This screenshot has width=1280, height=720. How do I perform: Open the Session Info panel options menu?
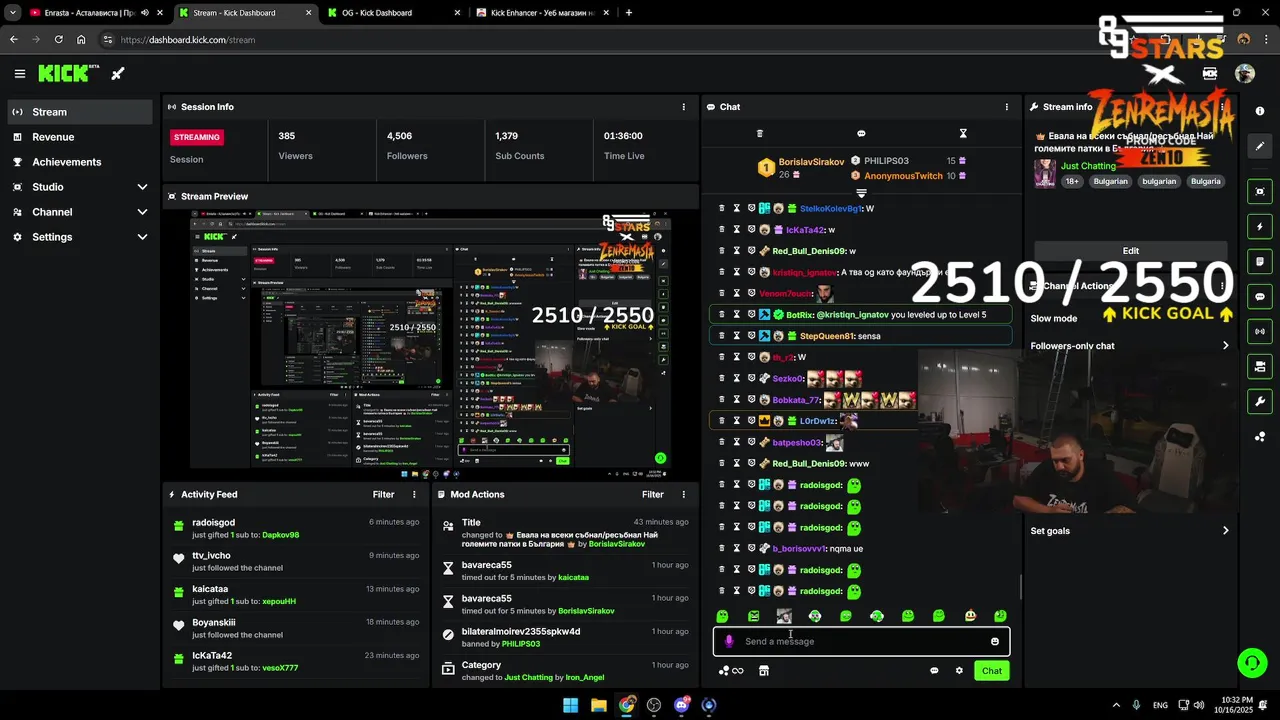pos(684,107)
